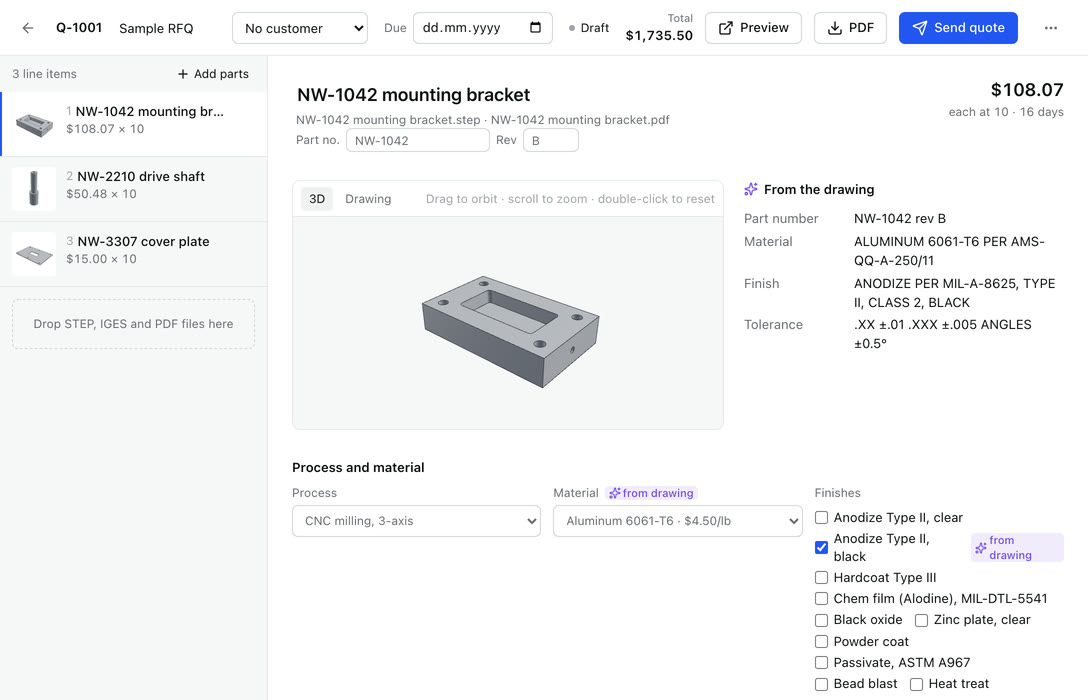Click the $108.07 part price heading
Viewport: 1088px width, 700px height.
point(1027,89)
